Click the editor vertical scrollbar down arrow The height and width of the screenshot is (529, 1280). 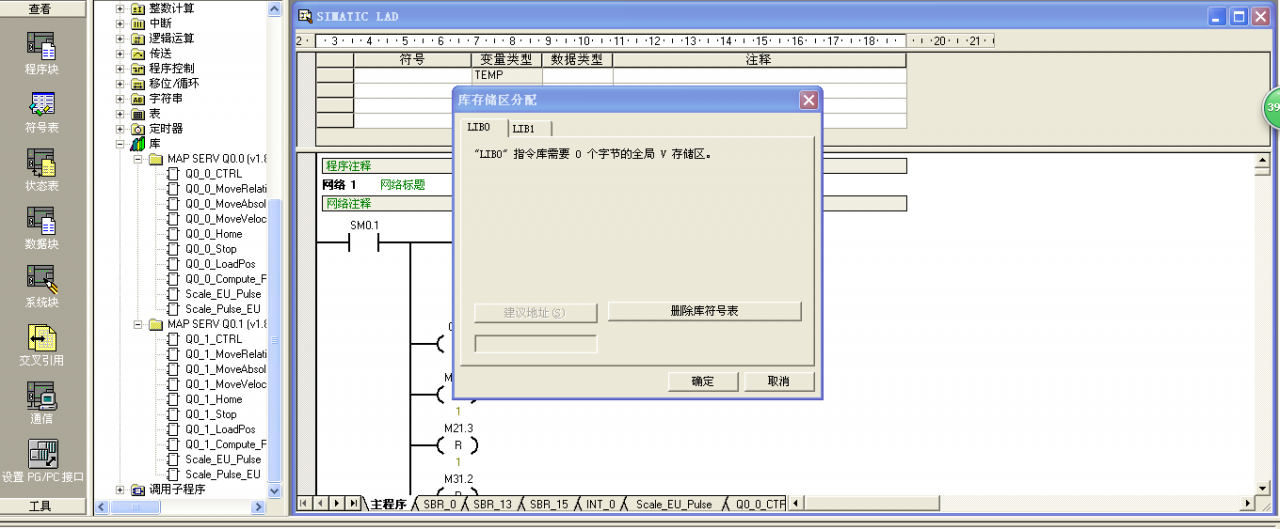coord(1262,489)
